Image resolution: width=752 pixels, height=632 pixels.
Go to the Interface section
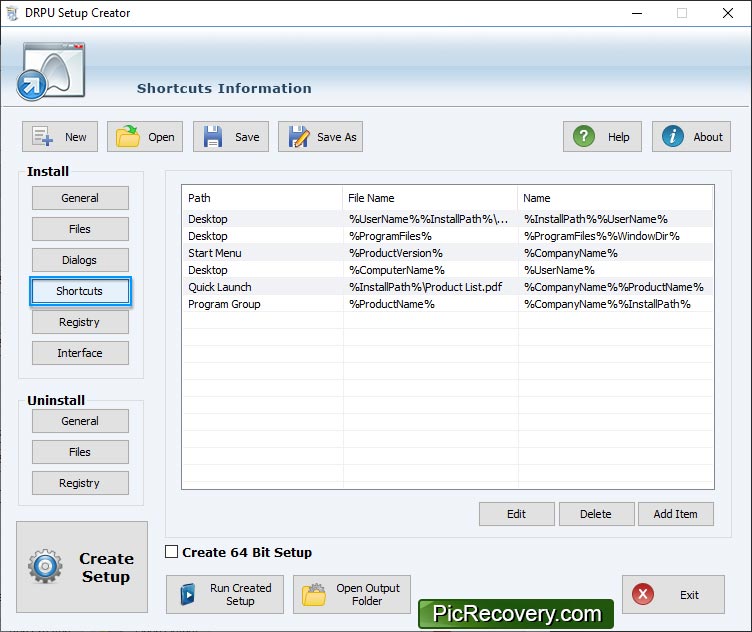coord(80,353)
